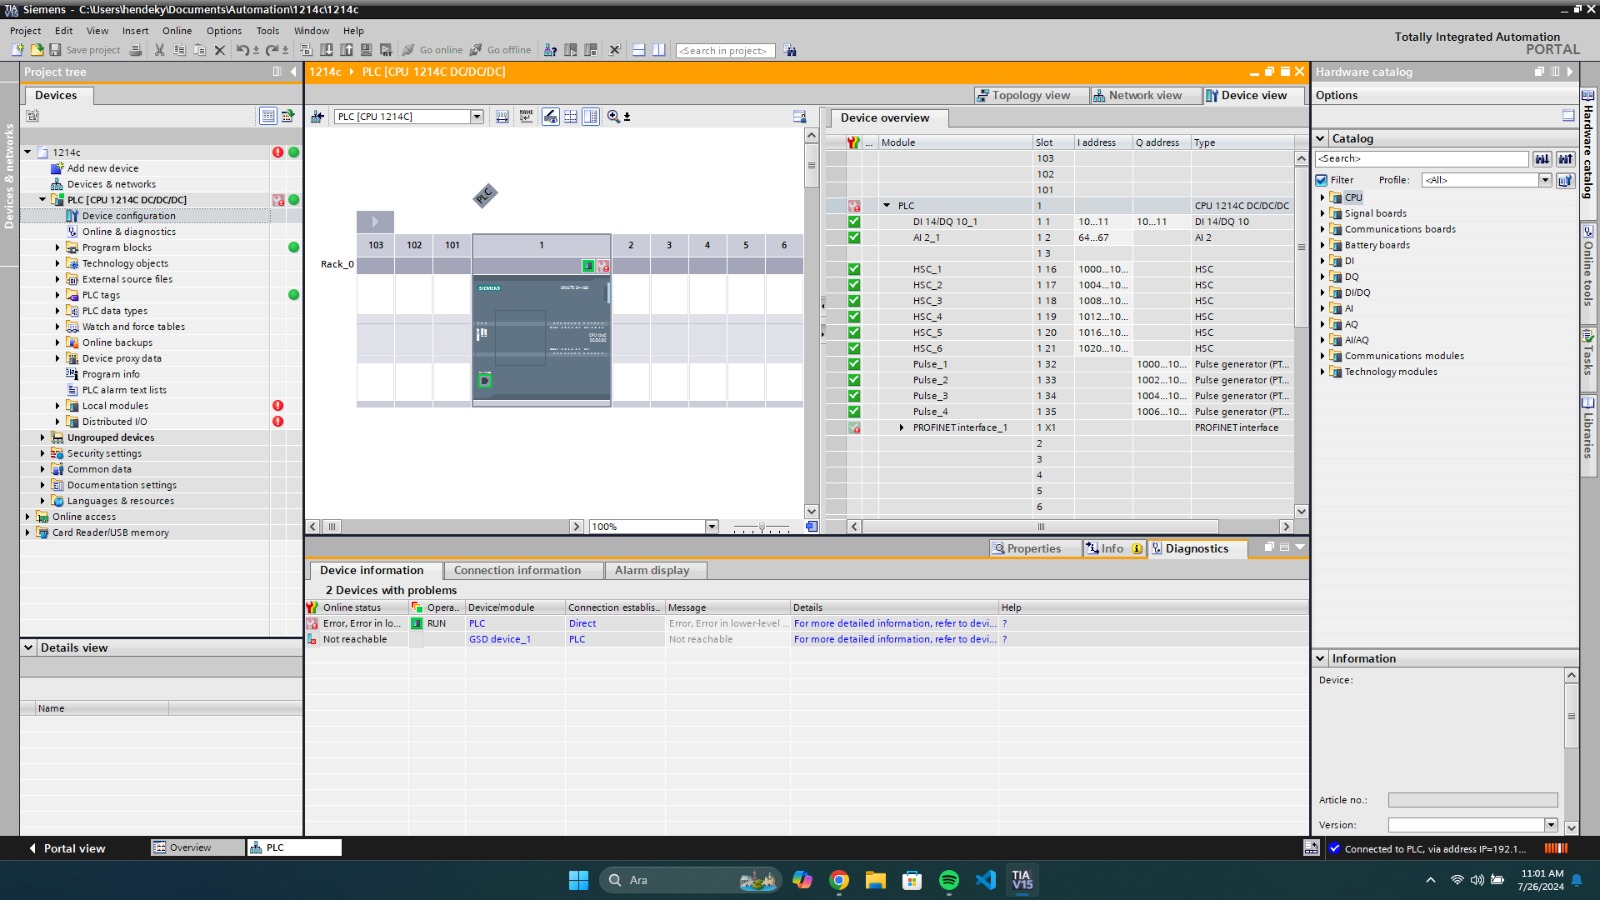1600x900 pixels.
Task: Click the Accessible devices icon in the toolbar
Action: pyautogui.click(x=550, y=50)
